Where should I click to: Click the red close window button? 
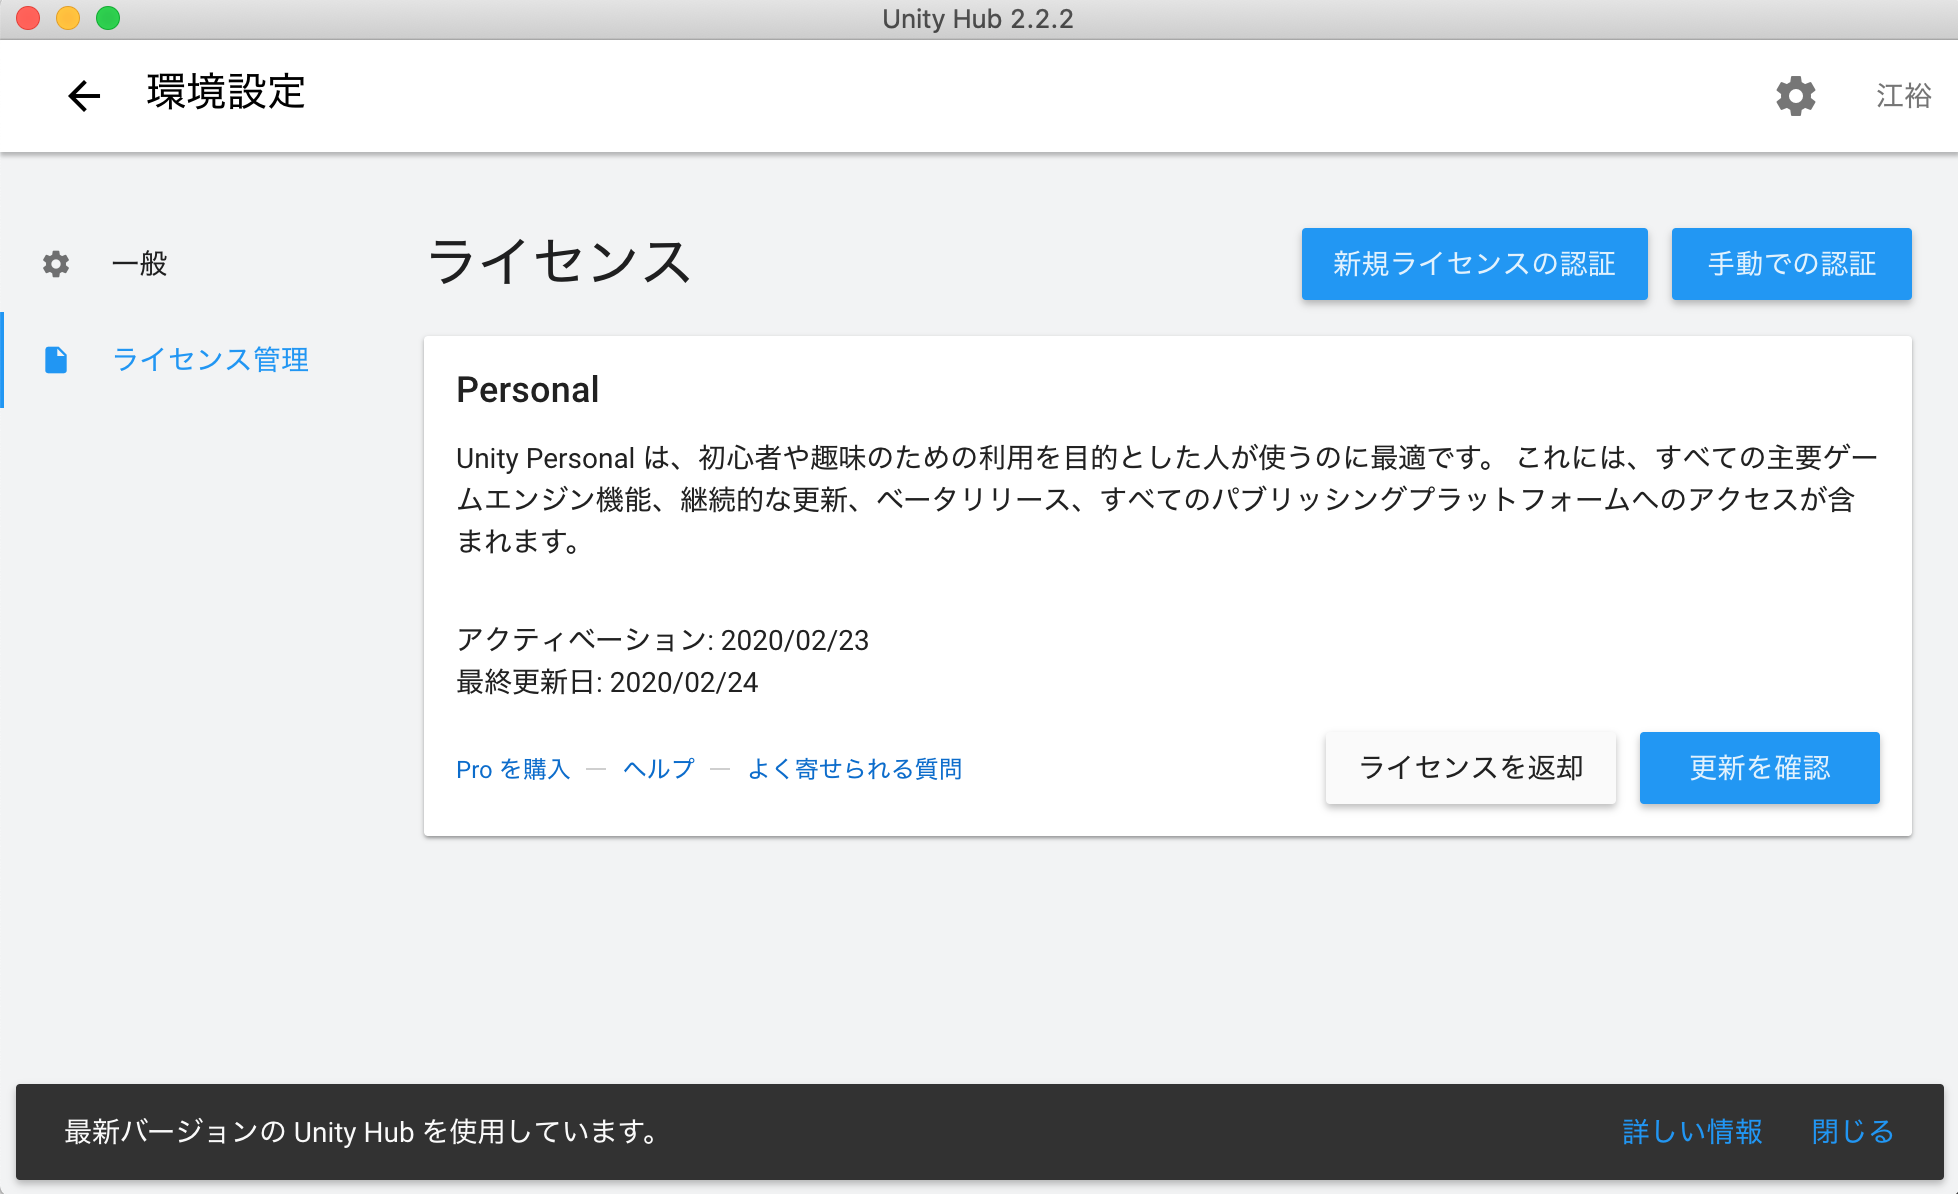coord(28,18)
